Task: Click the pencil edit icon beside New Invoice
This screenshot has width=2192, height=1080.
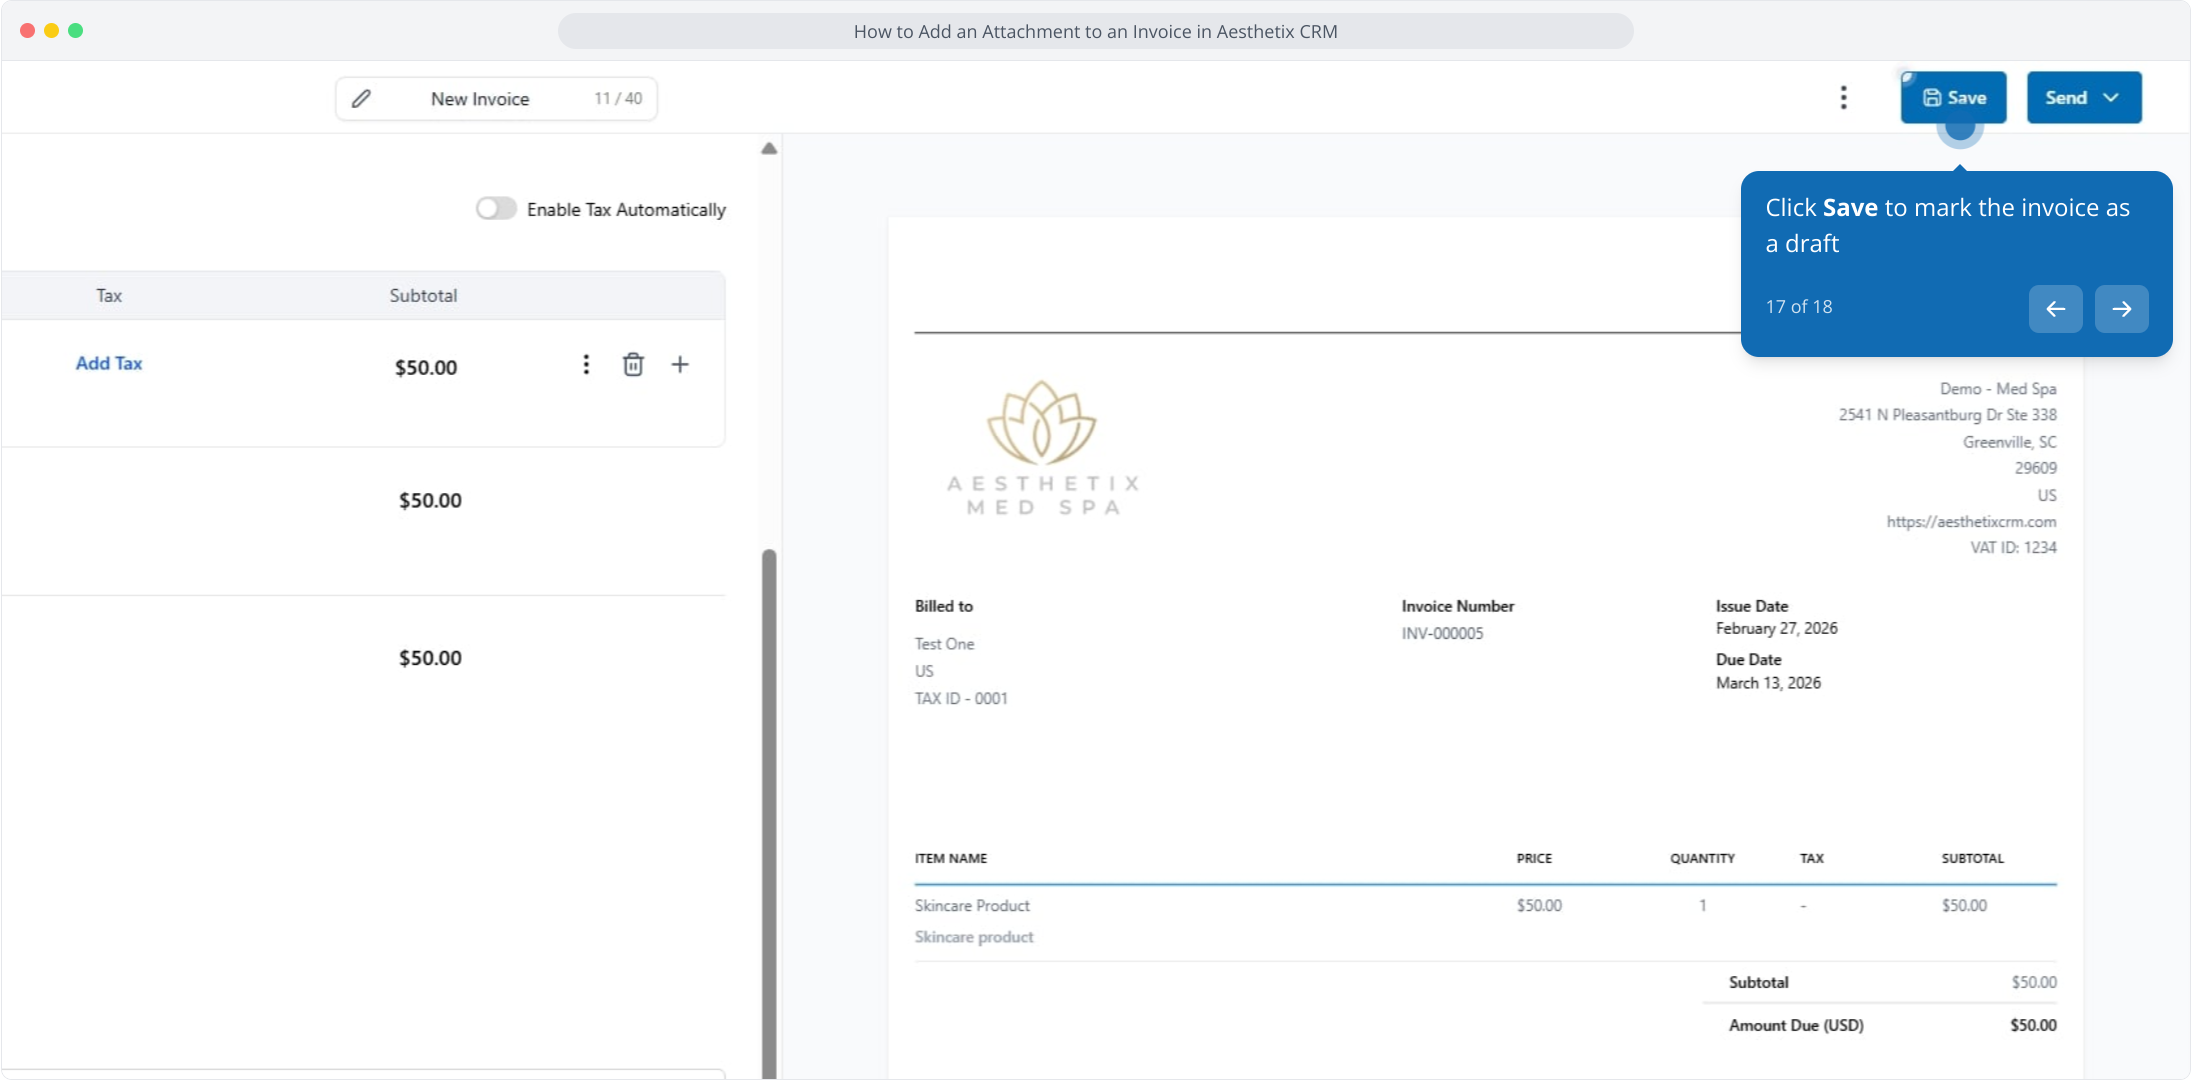Action: [361, 98]
